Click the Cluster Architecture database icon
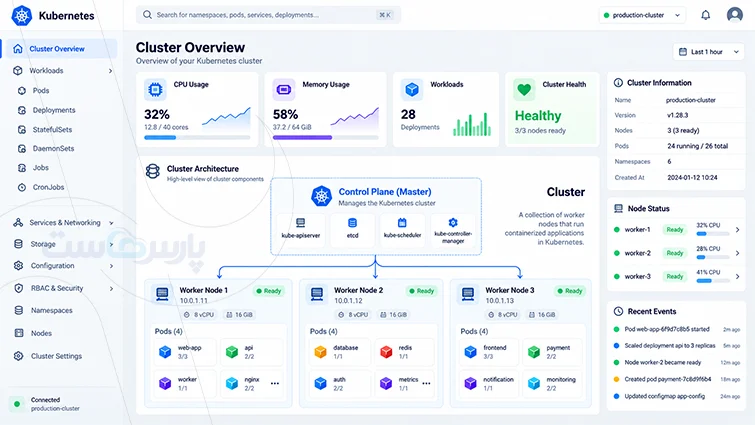This screenshot has height=425, width=755. (153, 171)
